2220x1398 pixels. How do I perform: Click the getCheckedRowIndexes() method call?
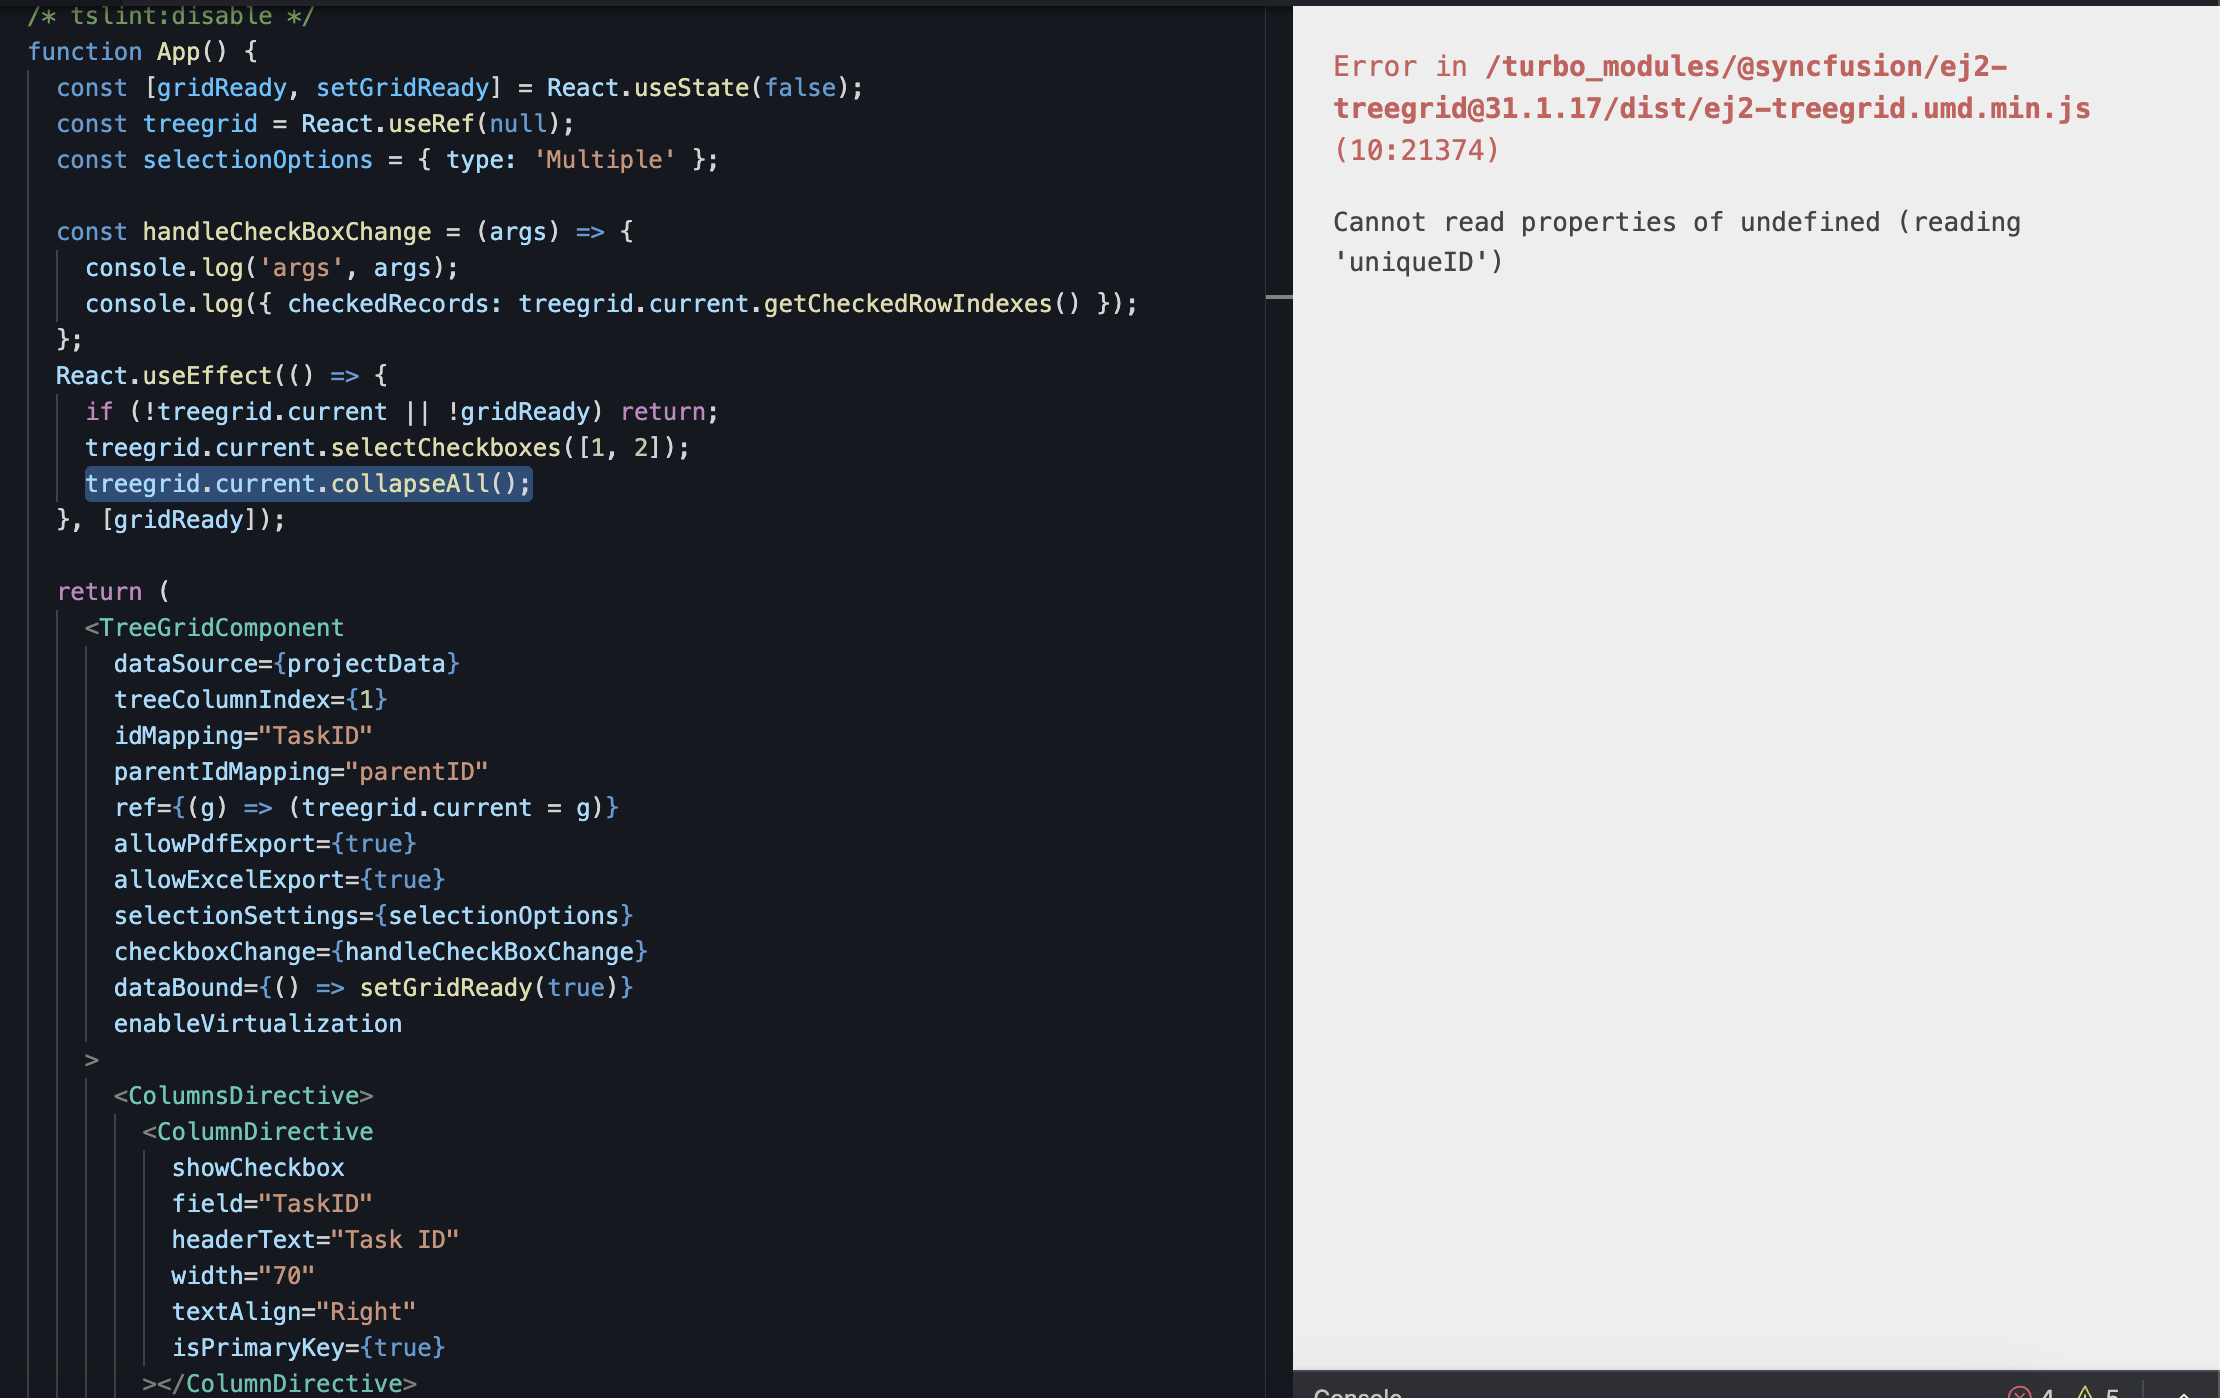(921, 304)
